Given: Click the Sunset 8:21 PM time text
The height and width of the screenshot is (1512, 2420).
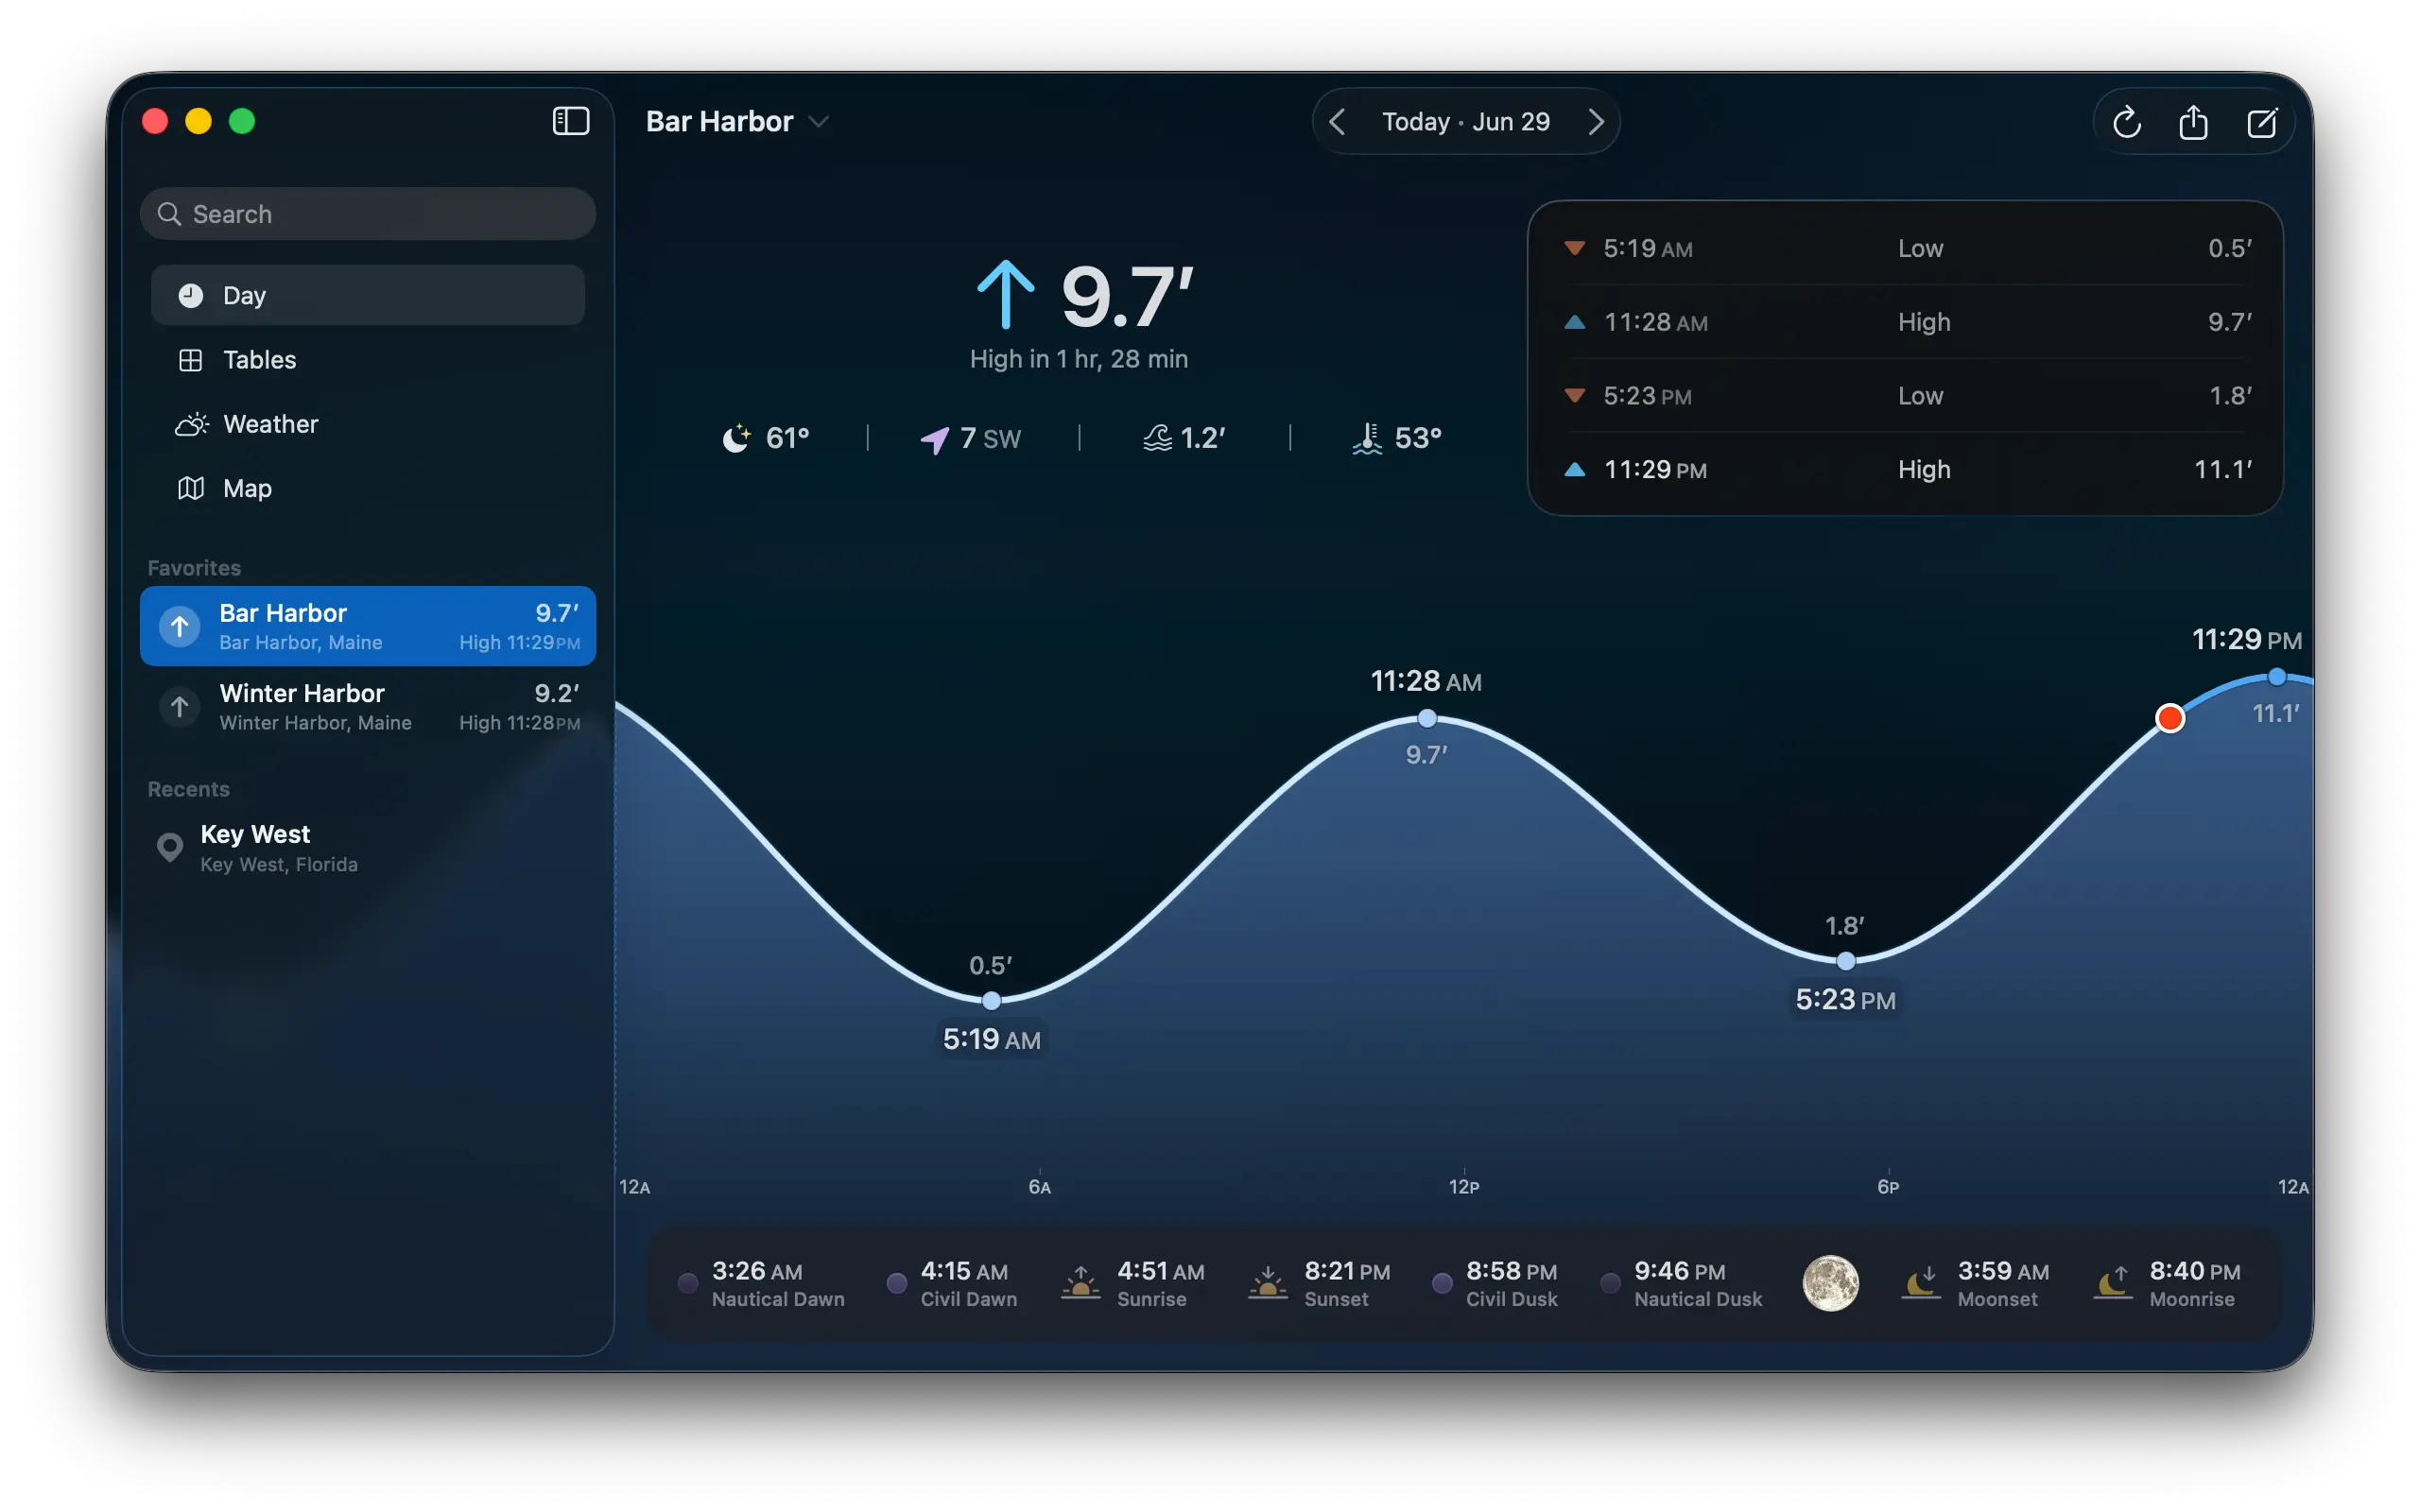Looking at the screenshot, I should coord(1347,1271).
